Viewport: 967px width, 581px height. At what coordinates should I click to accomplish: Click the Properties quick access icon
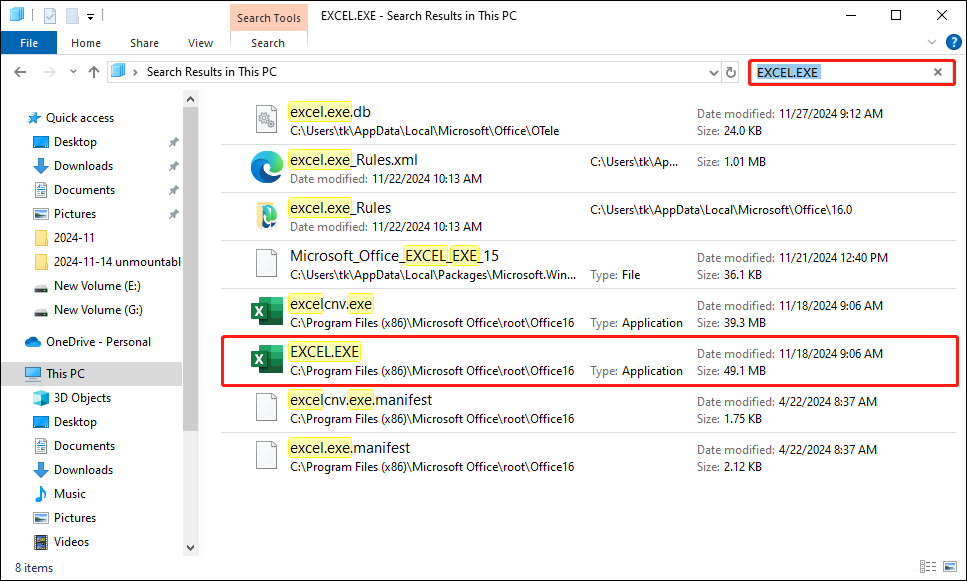pyautogui.click(x=50, y=15)
